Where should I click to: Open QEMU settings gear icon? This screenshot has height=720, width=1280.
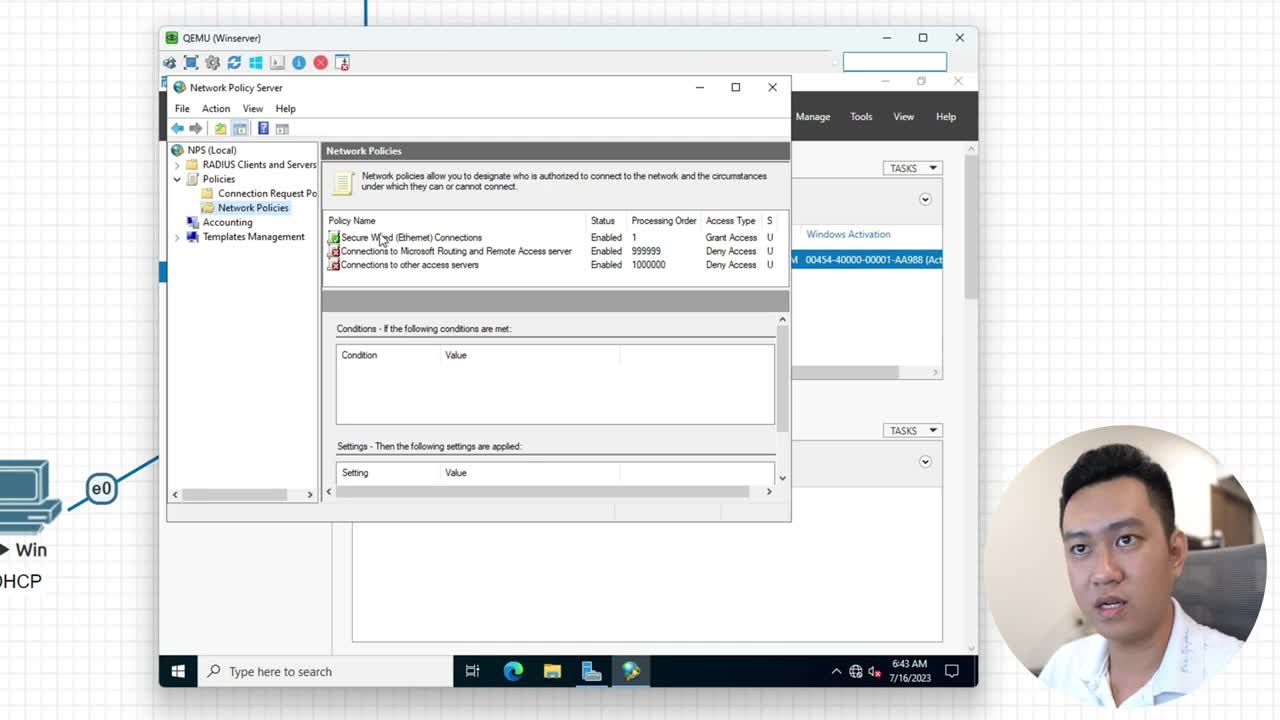(x=212, y=62)
